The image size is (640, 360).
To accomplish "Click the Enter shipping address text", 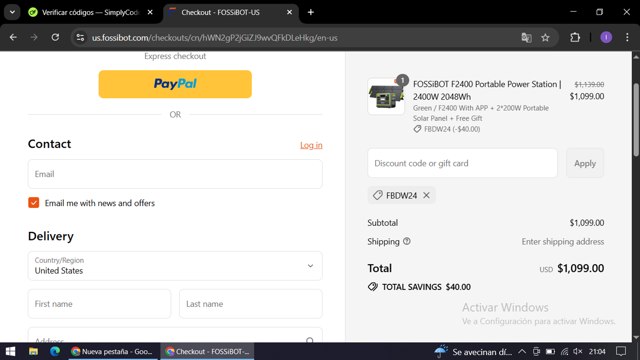I will pyautogui.click(x=562, y=242).
